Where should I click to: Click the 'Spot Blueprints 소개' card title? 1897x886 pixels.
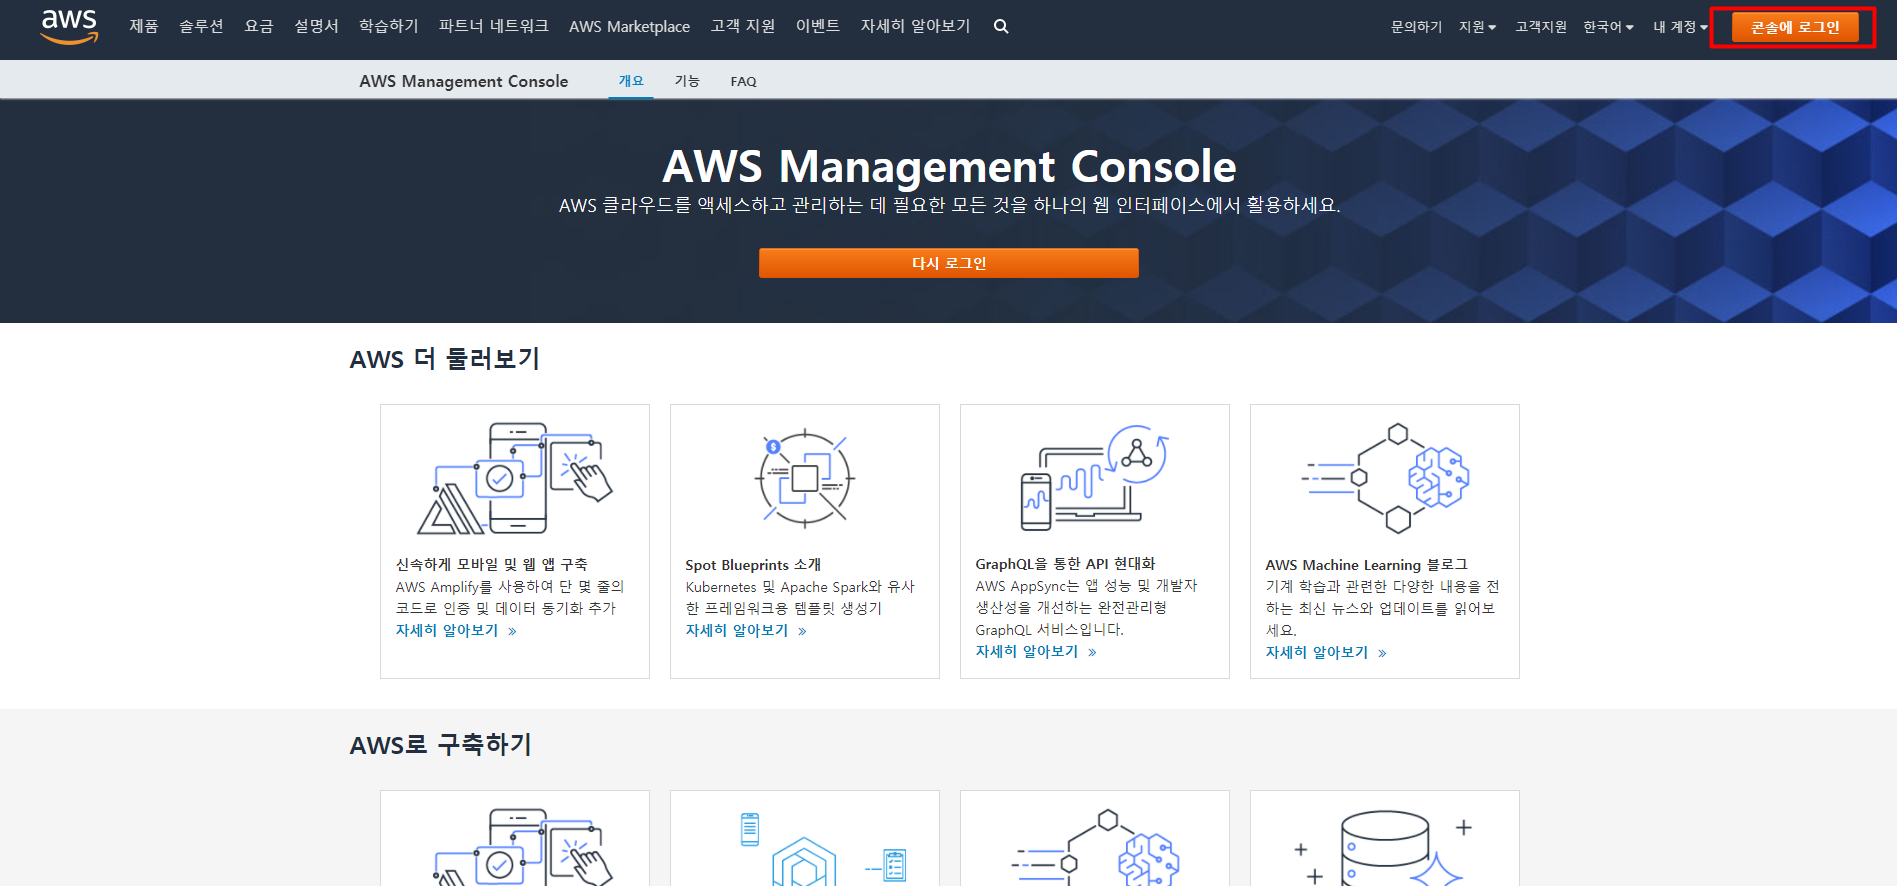click(x=753, y=565)
